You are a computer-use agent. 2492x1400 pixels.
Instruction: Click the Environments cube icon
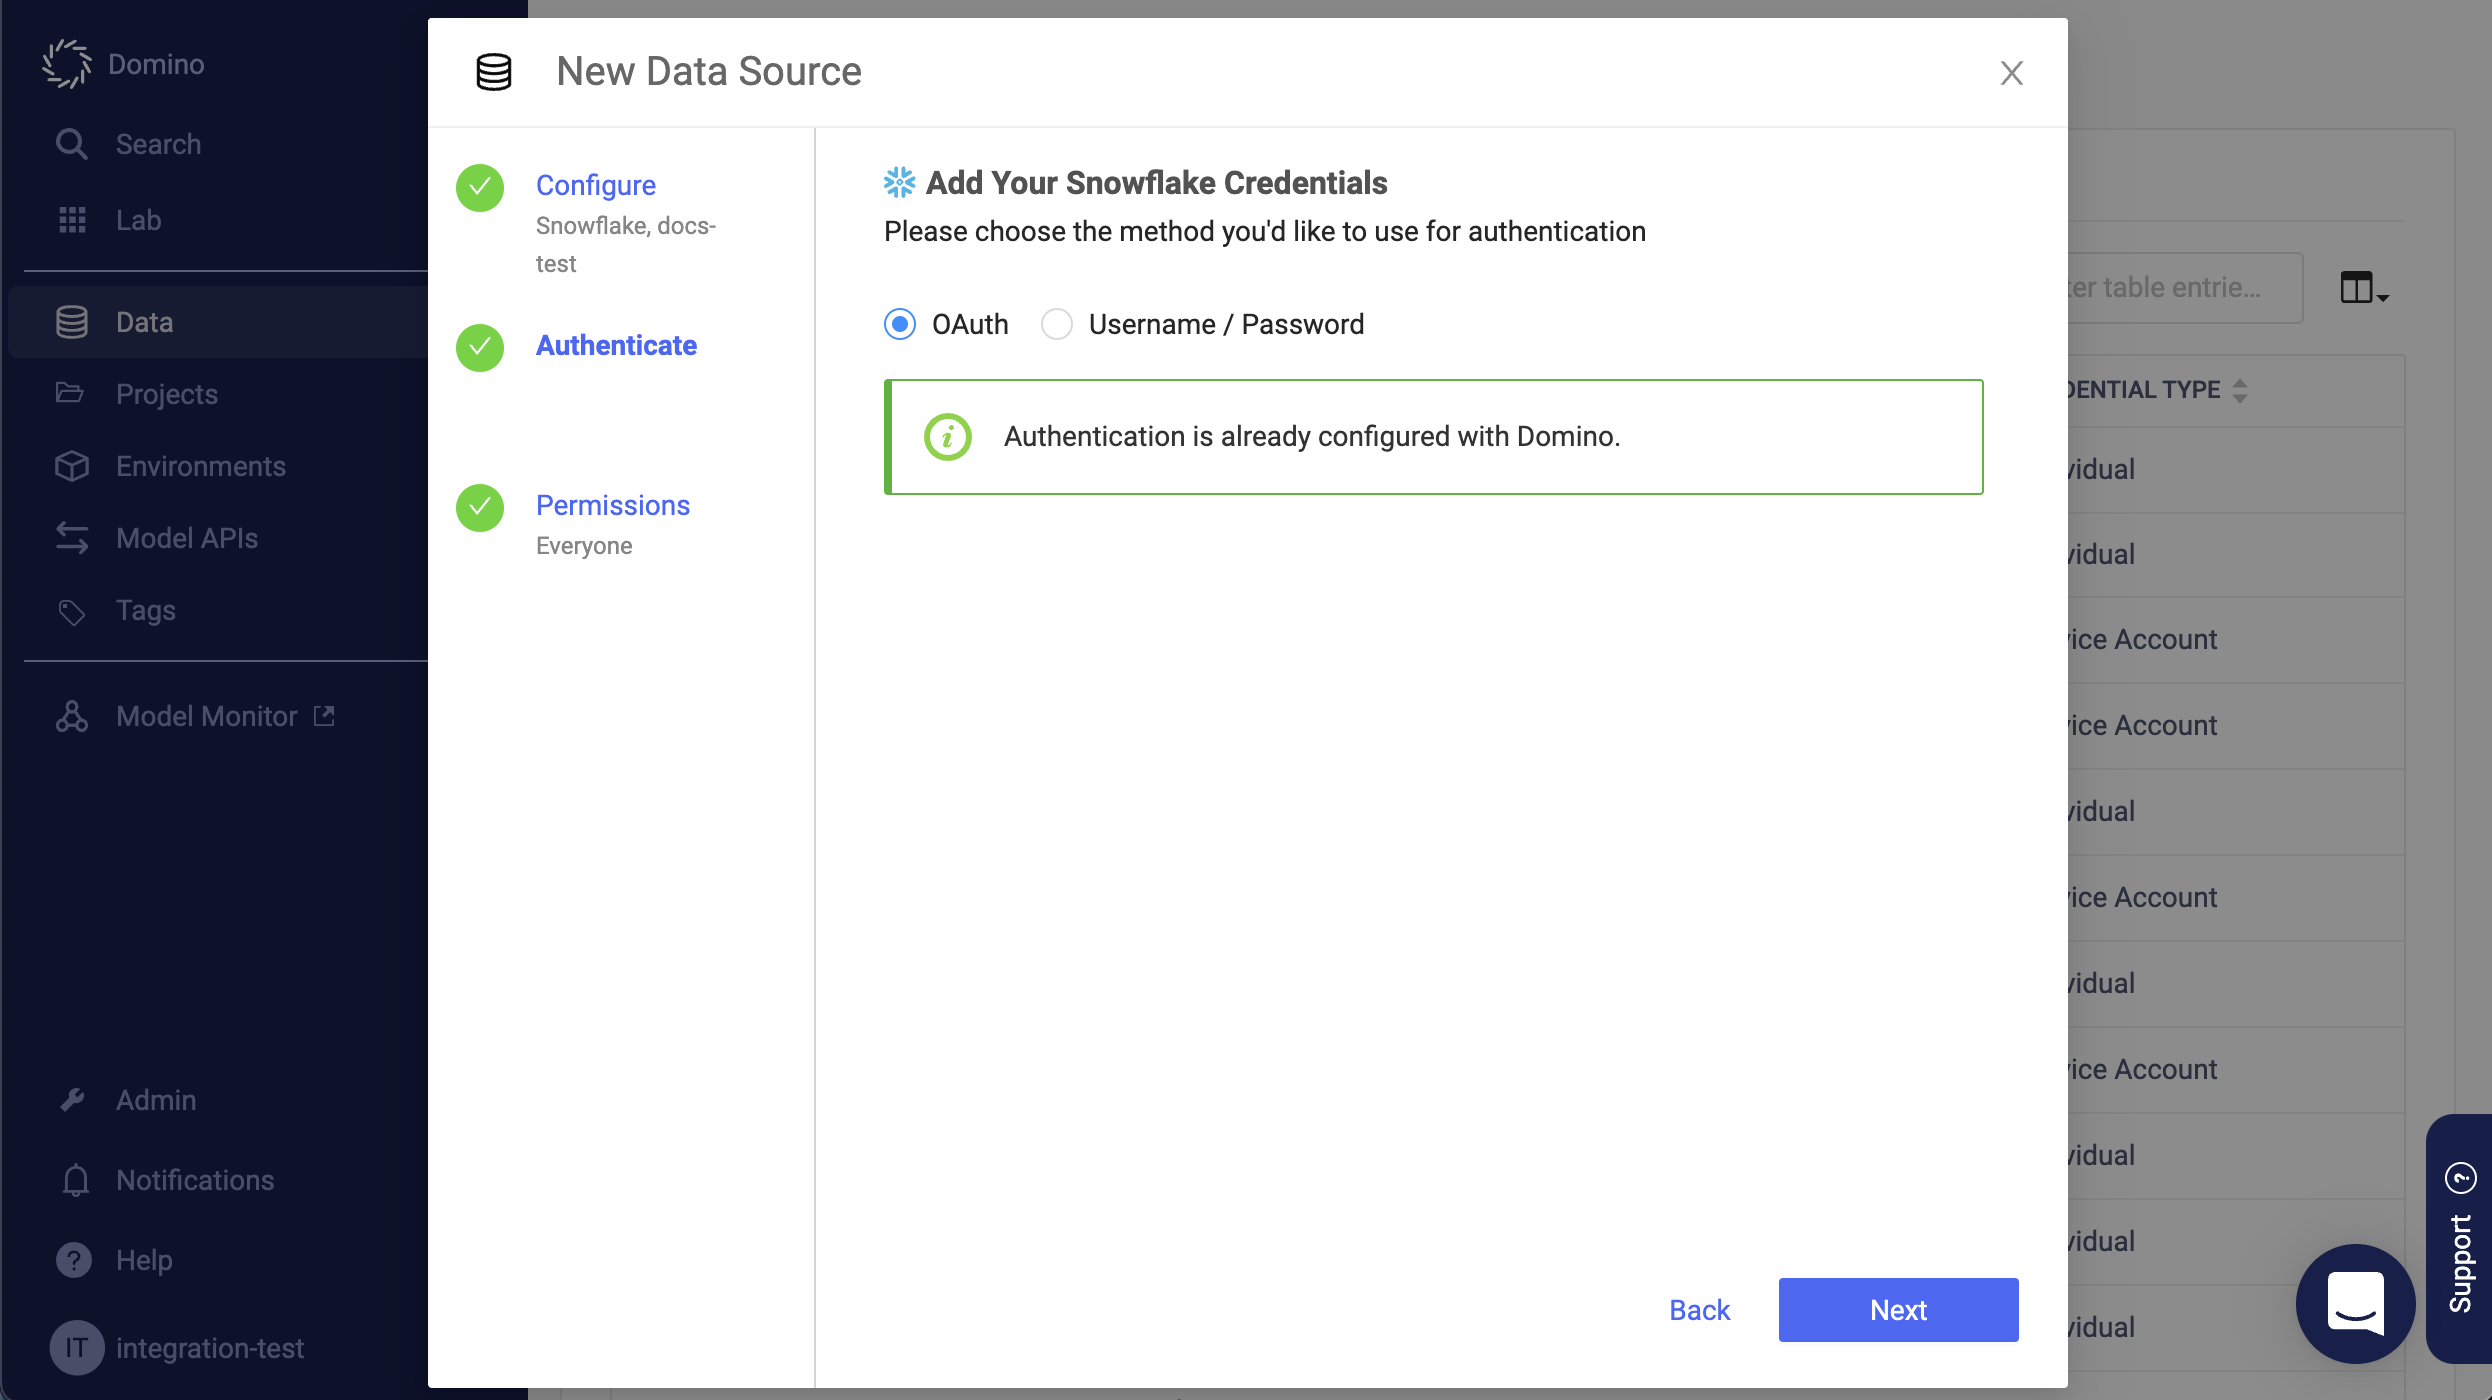tap(72, 466)
